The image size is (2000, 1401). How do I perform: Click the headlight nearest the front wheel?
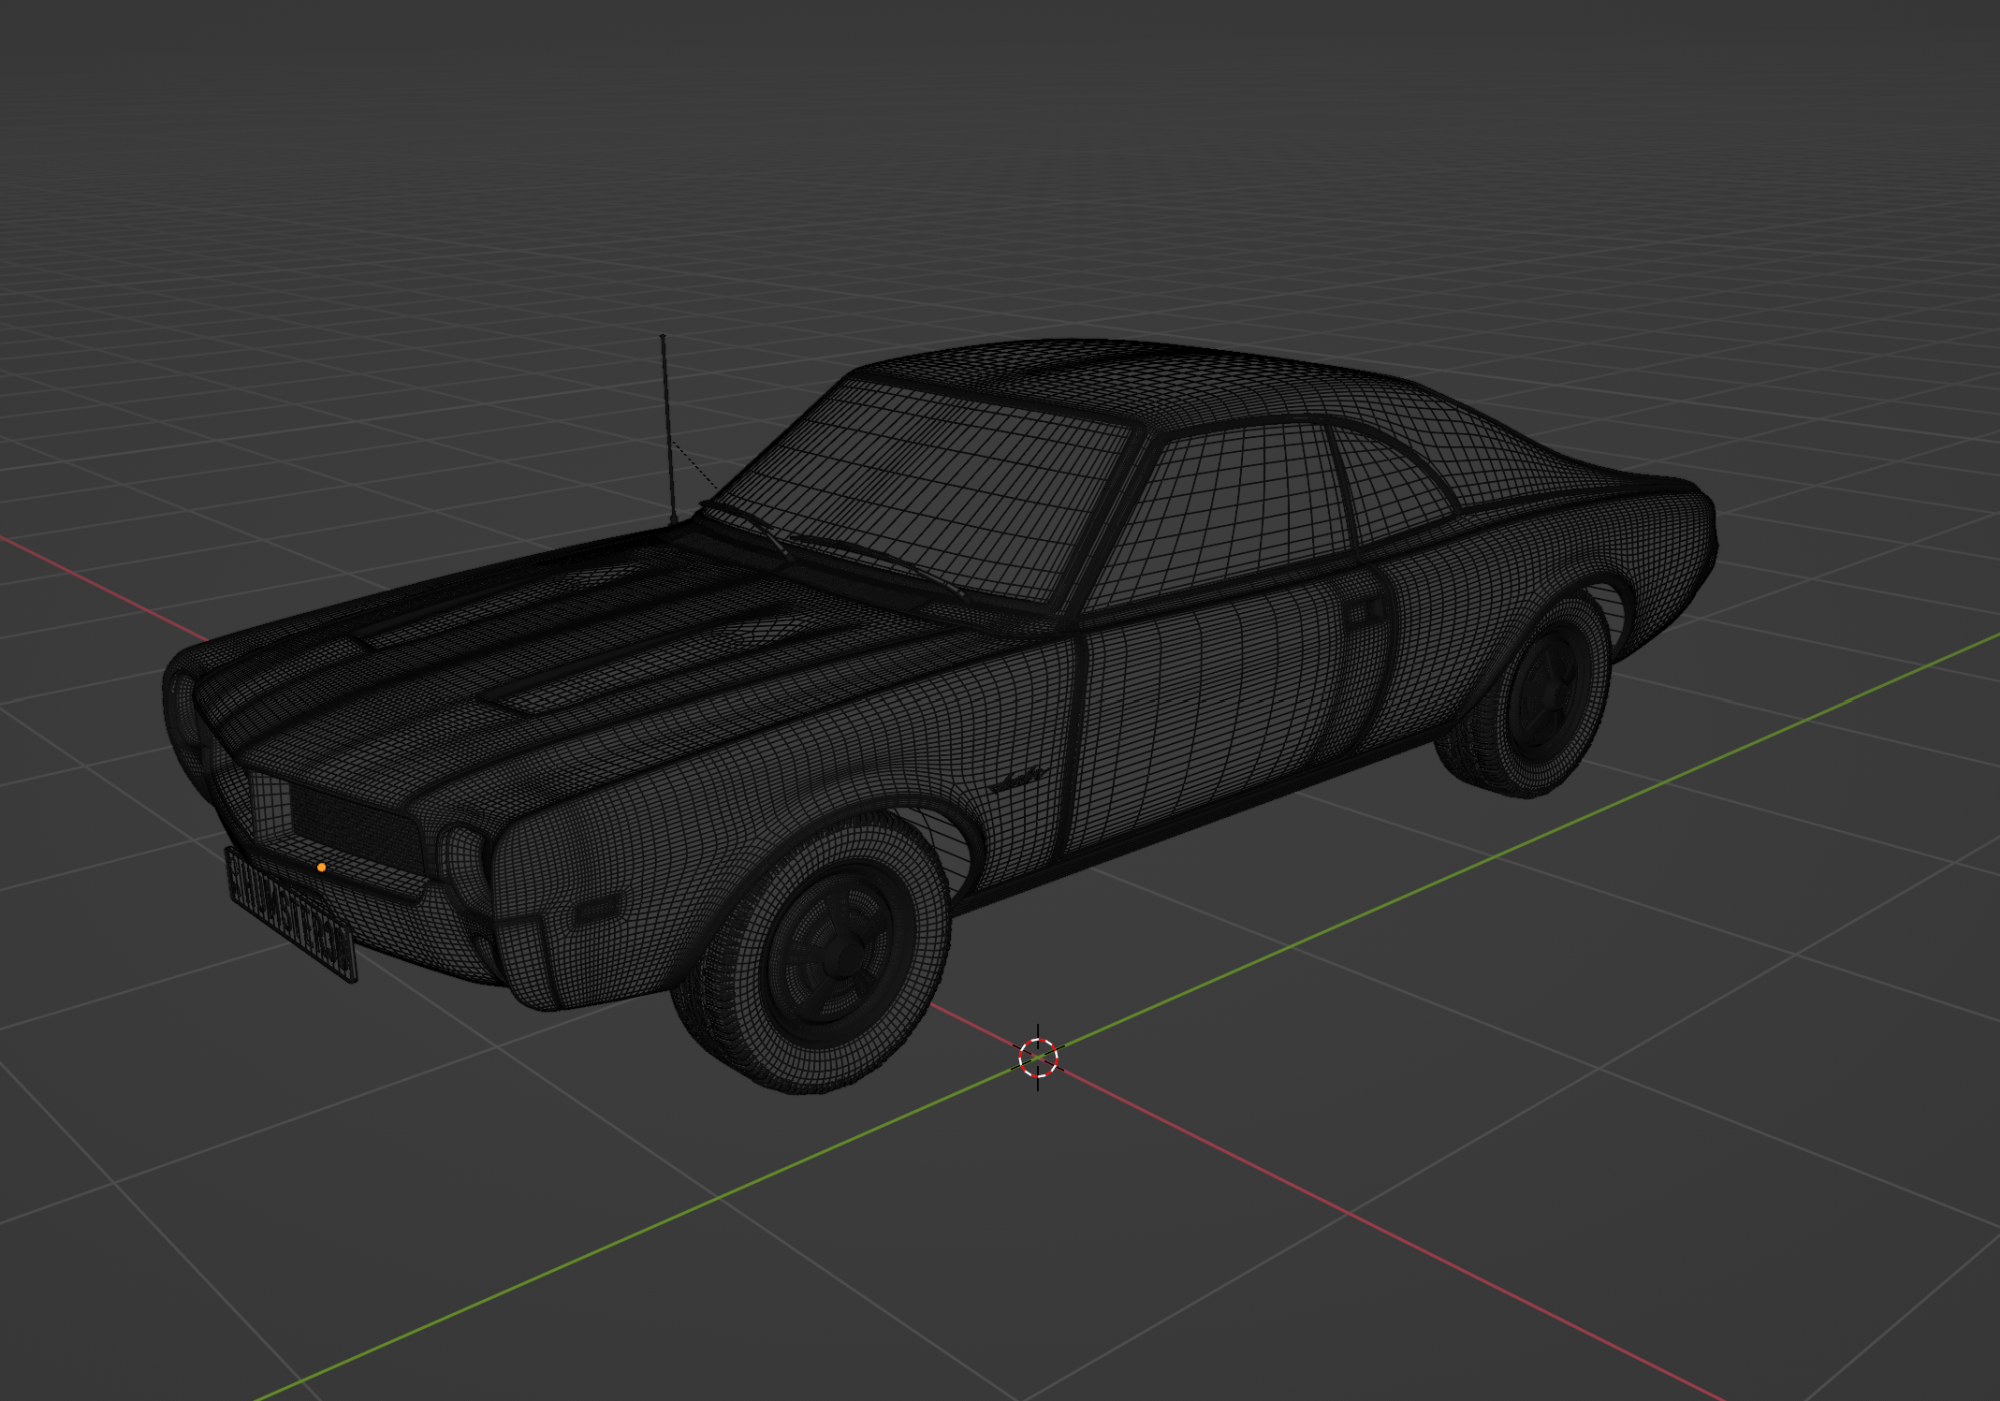463,858
